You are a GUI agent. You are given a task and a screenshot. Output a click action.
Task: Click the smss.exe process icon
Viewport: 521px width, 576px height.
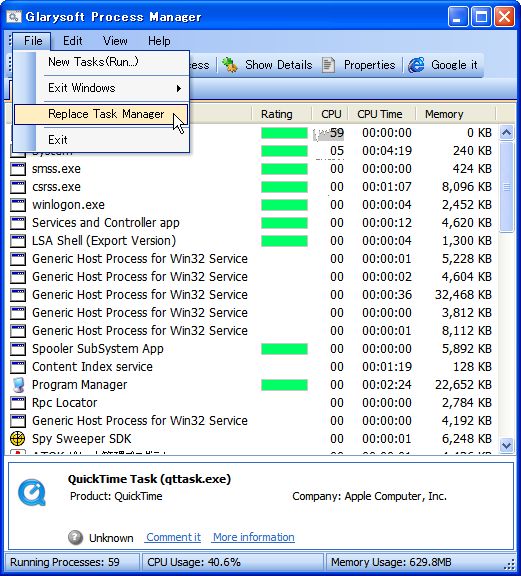[x=18, y=169]
